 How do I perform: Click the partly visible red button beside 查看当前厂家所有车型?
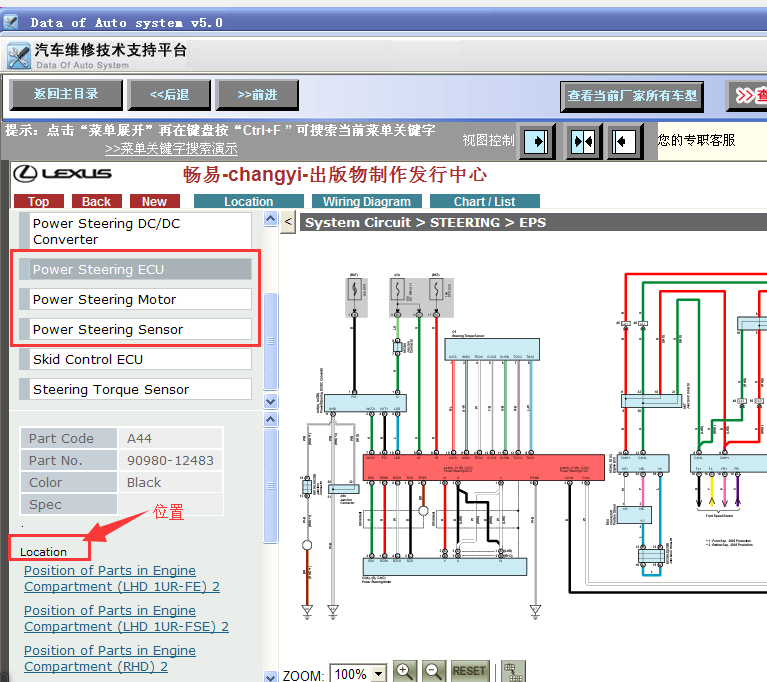click(x=748, y=96)
